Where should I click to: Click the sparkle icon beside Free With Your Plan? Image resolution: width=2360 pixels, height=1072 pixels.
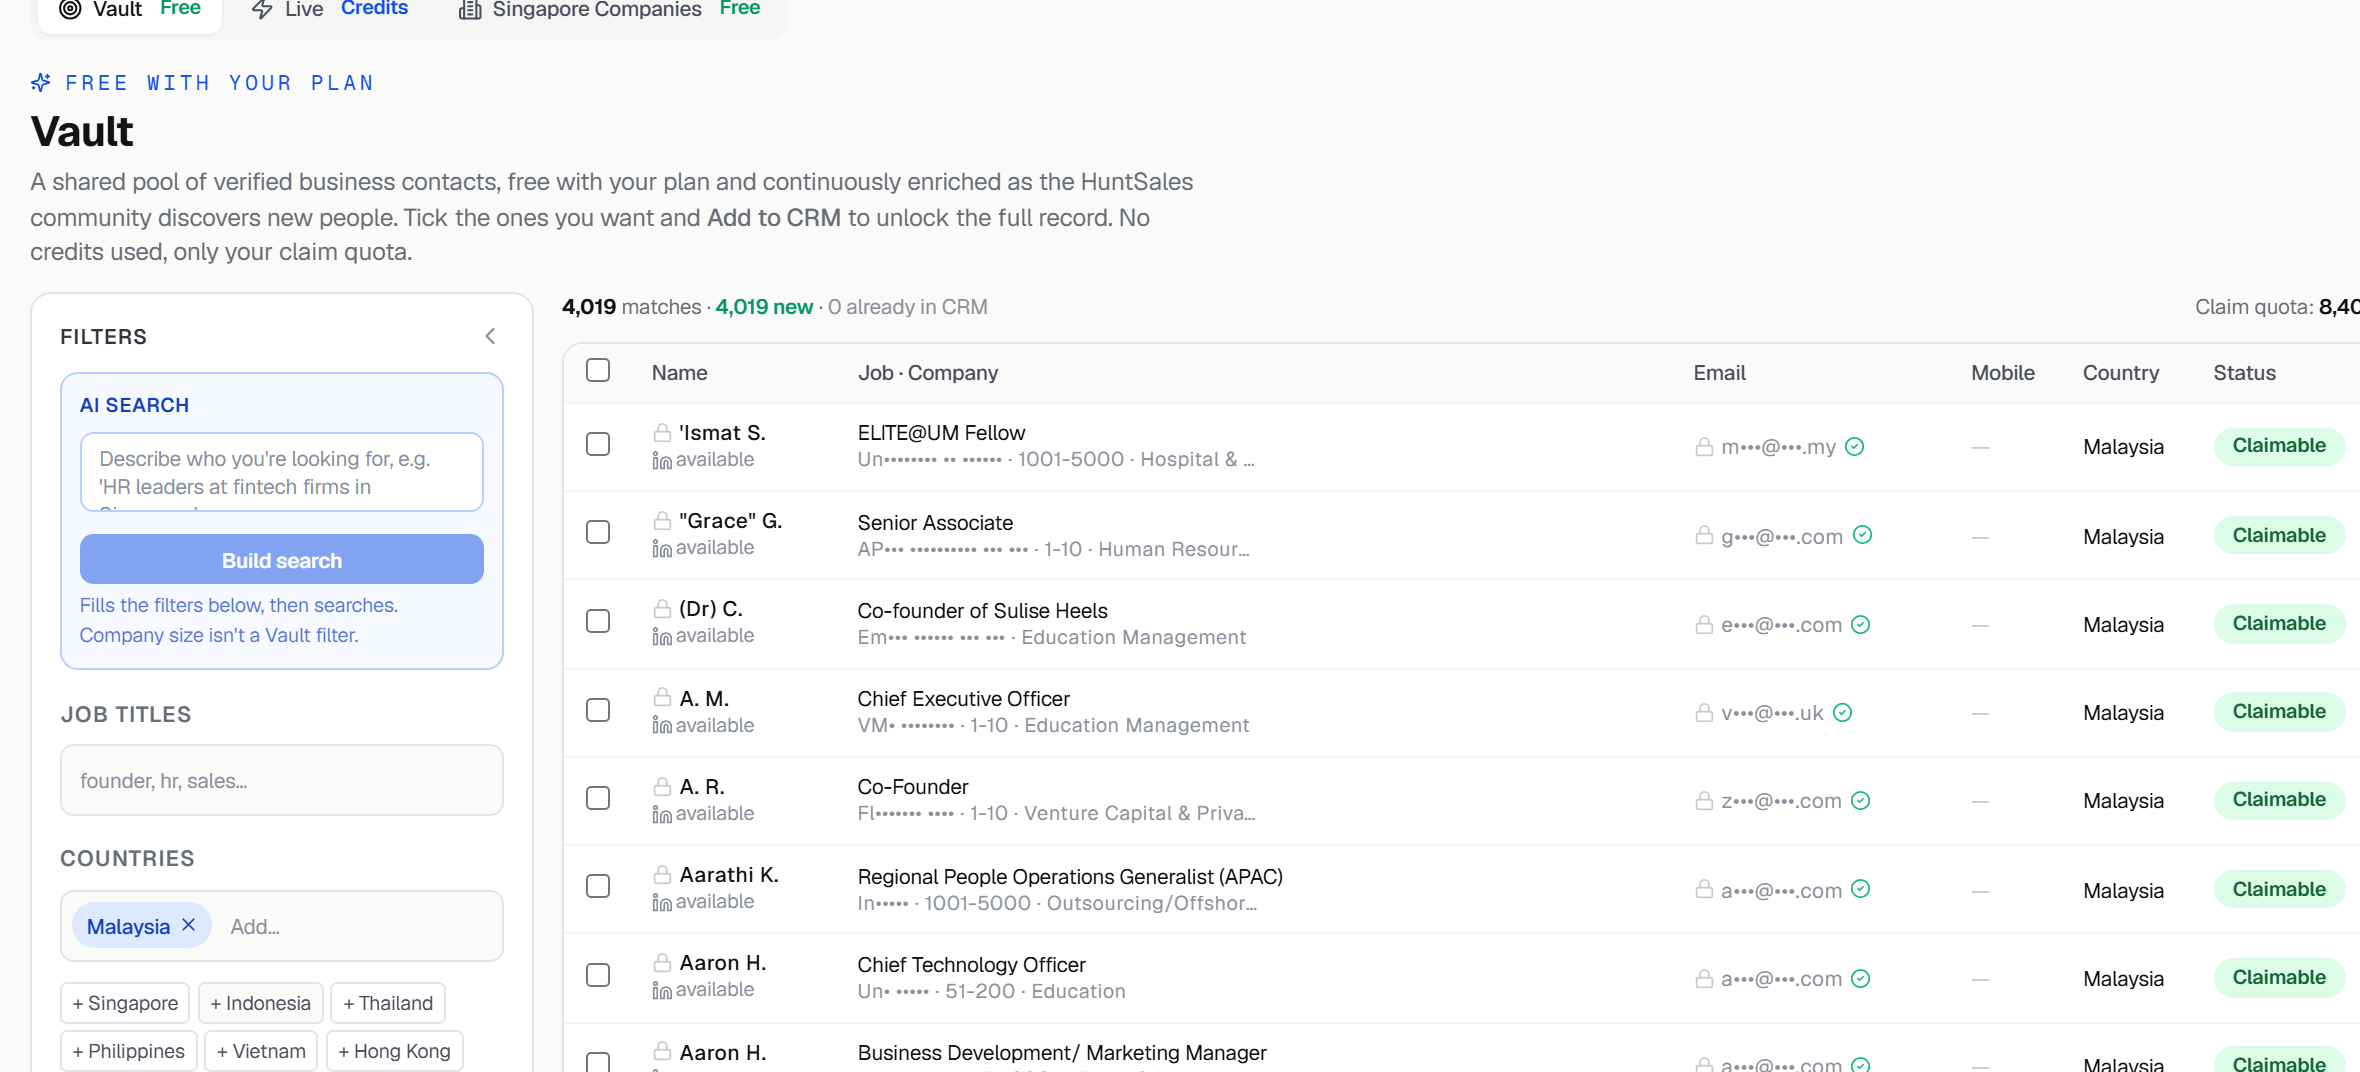(x=41, y=82)
